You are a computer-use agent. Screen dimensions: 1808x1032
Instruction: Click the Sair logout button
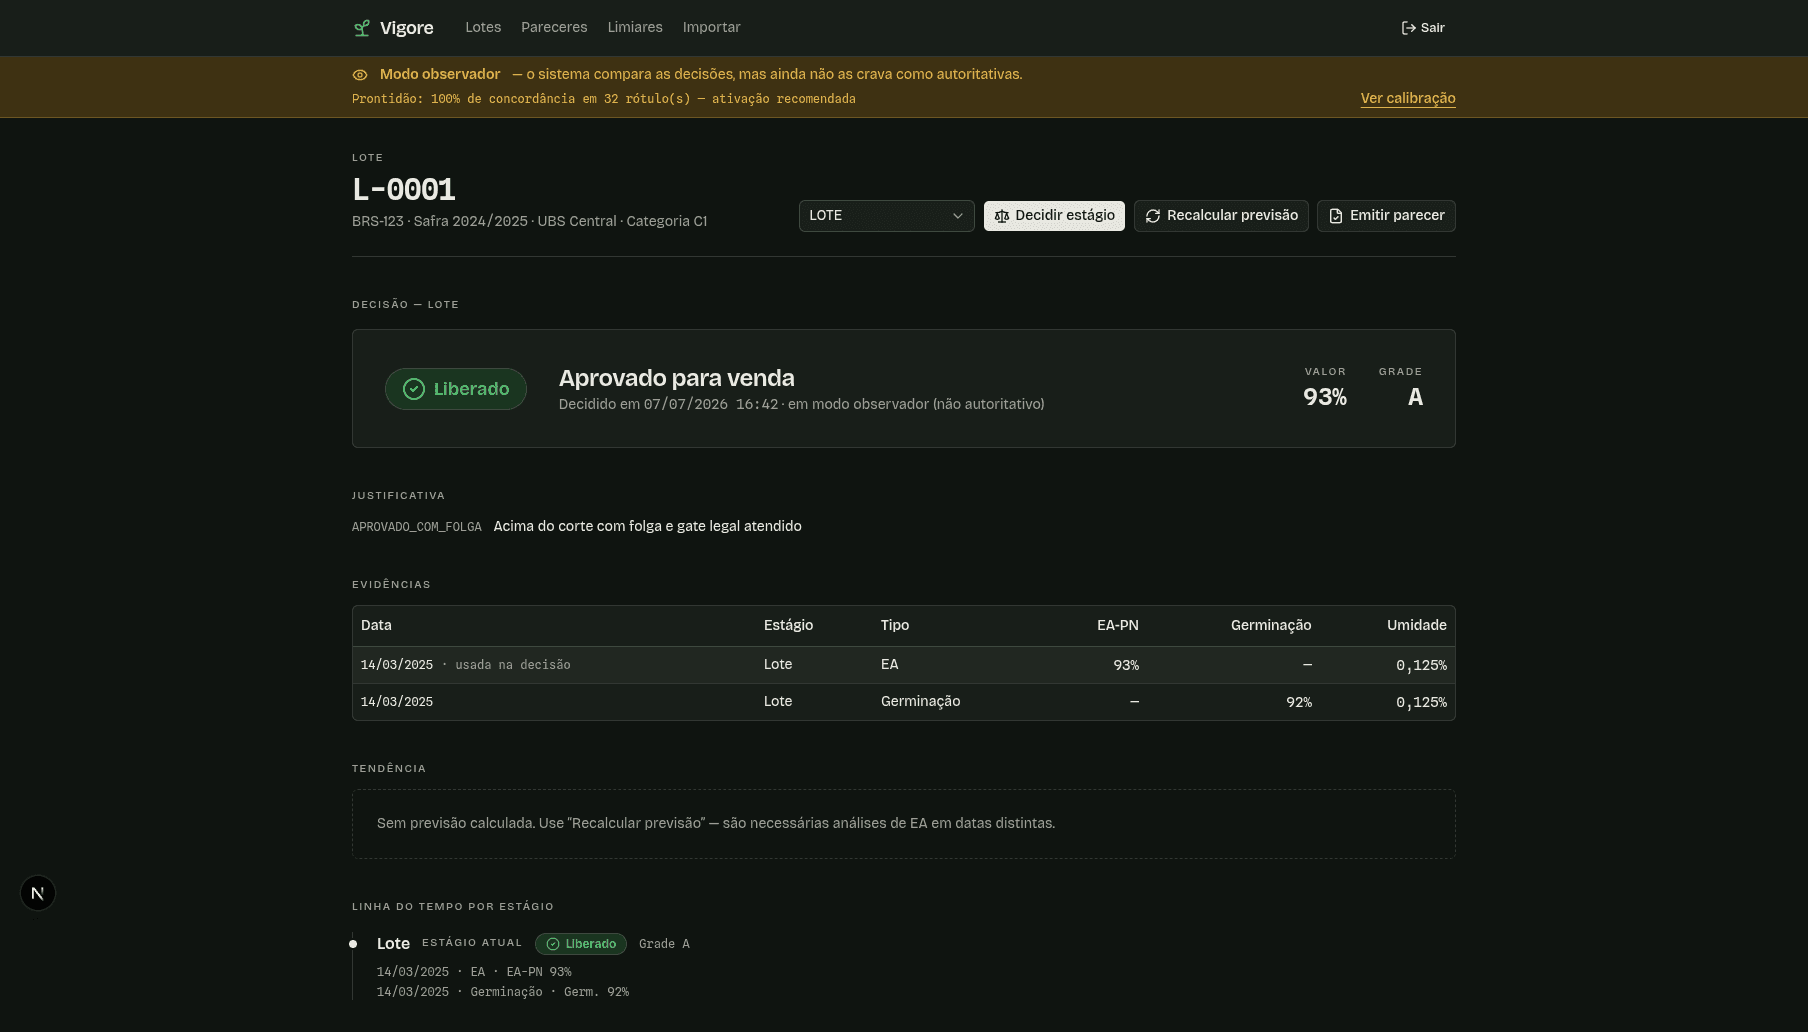point(1423,28)
